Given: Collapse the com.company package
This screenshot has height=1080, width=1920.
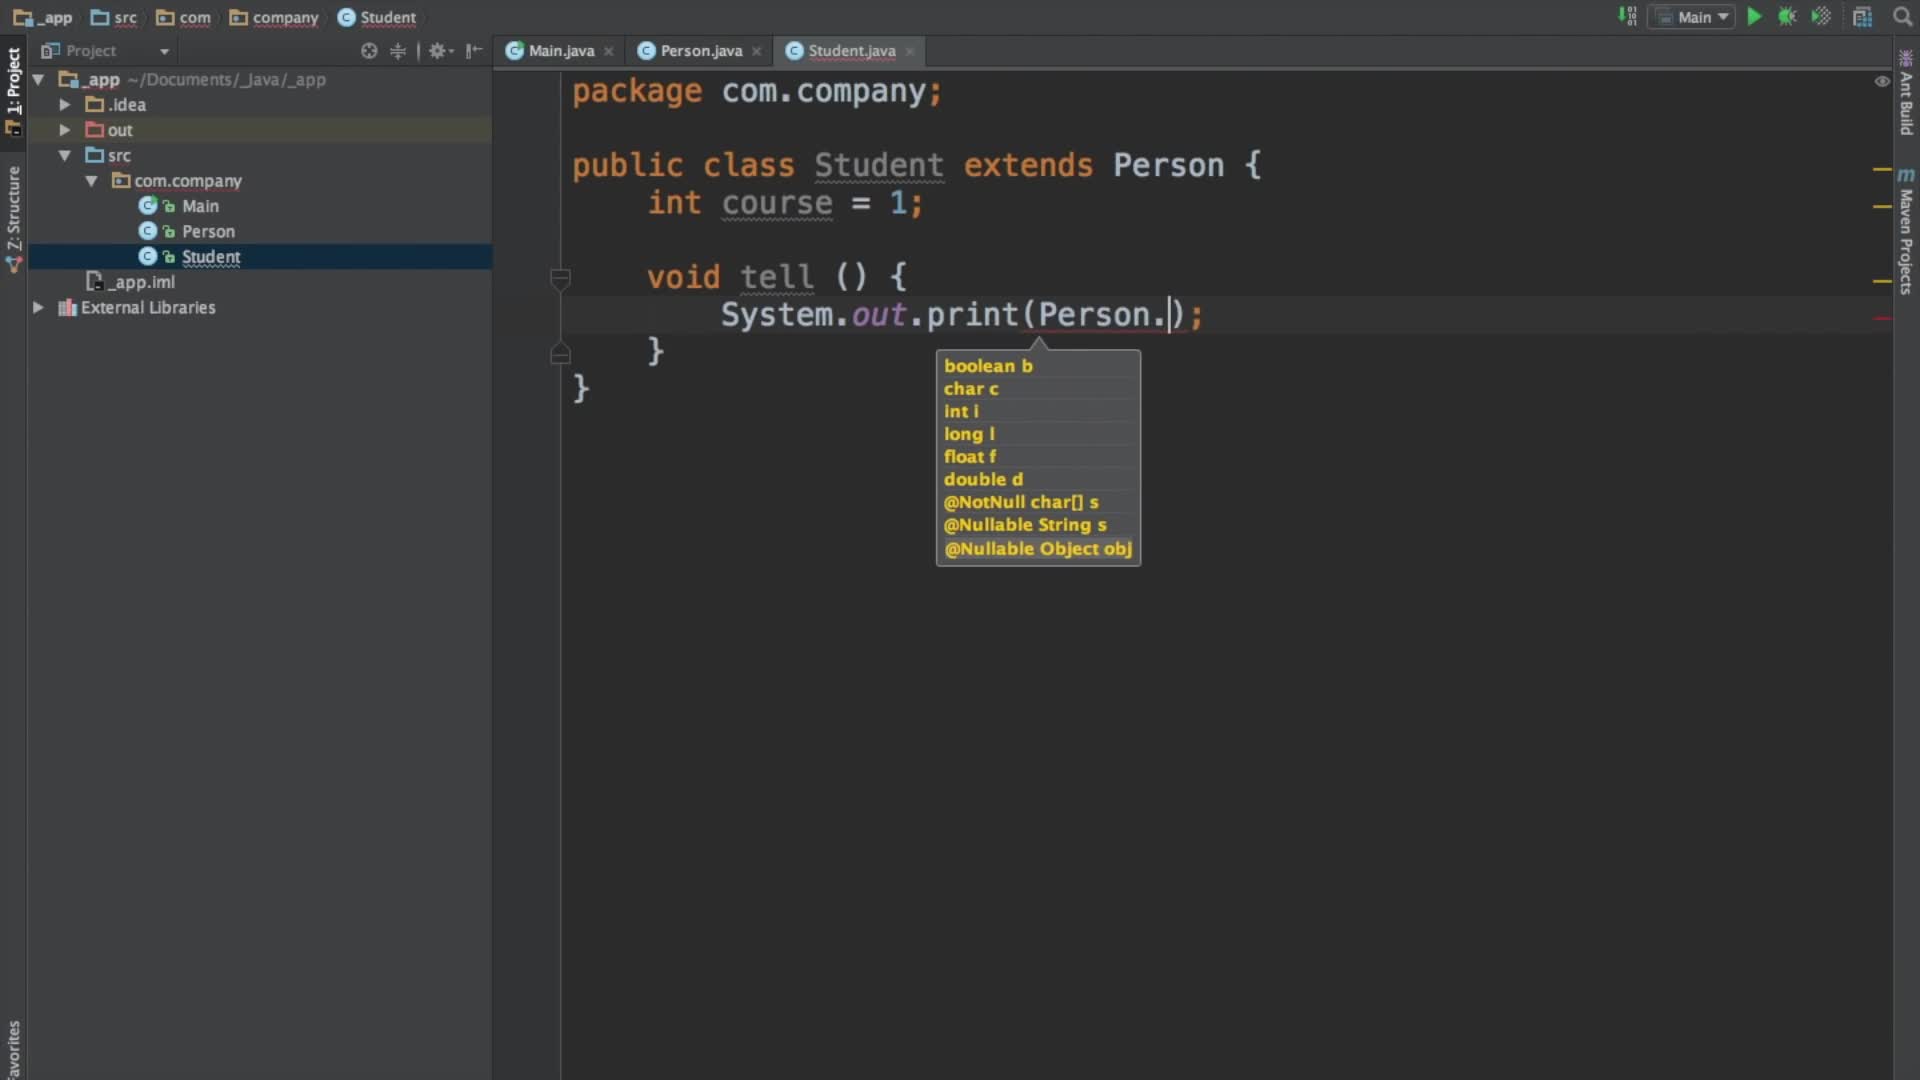Looking at the screenshot, I should 91,181.
